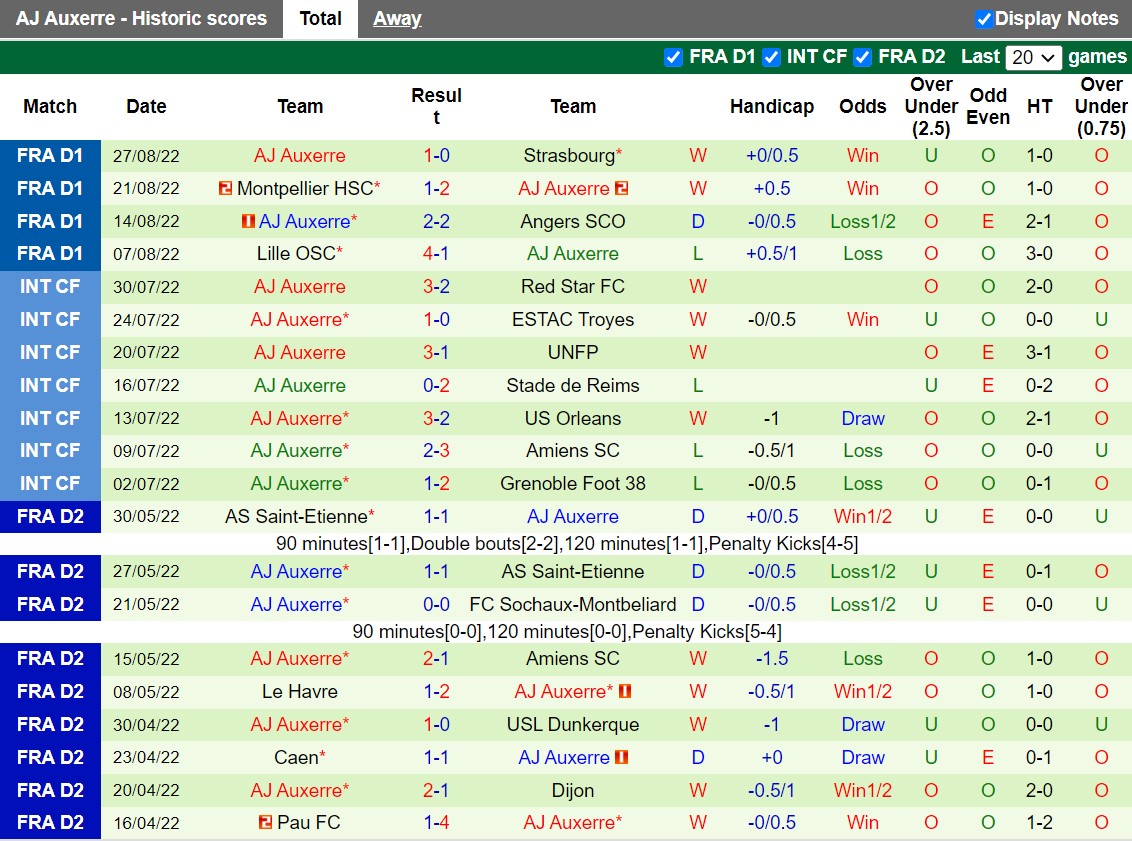Disable the INT CF competition checkbox

pos(771,57)
